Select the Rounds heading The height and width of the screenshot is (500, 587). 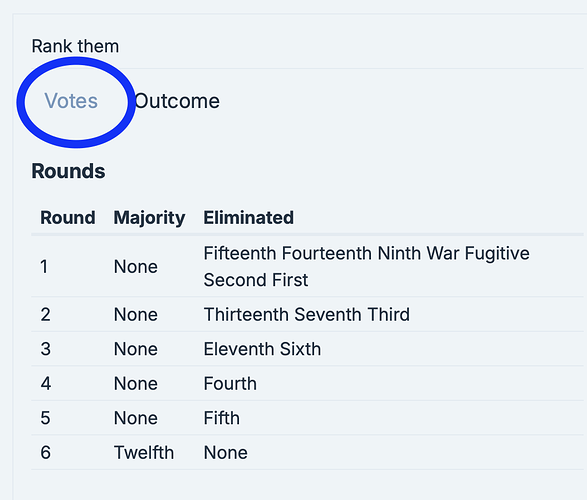(x=68, y=171)
